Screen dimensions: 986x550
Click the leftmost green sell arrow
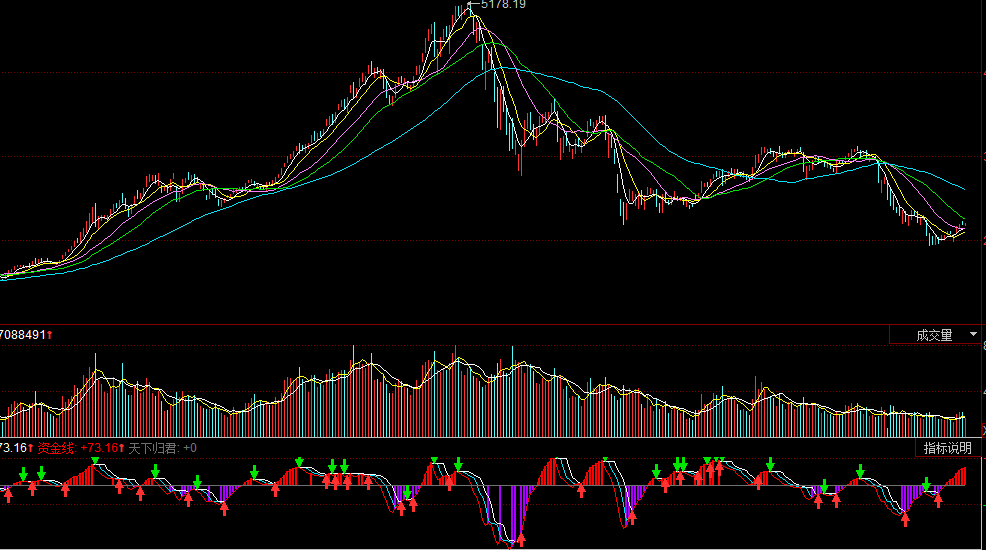coord(23,473)
